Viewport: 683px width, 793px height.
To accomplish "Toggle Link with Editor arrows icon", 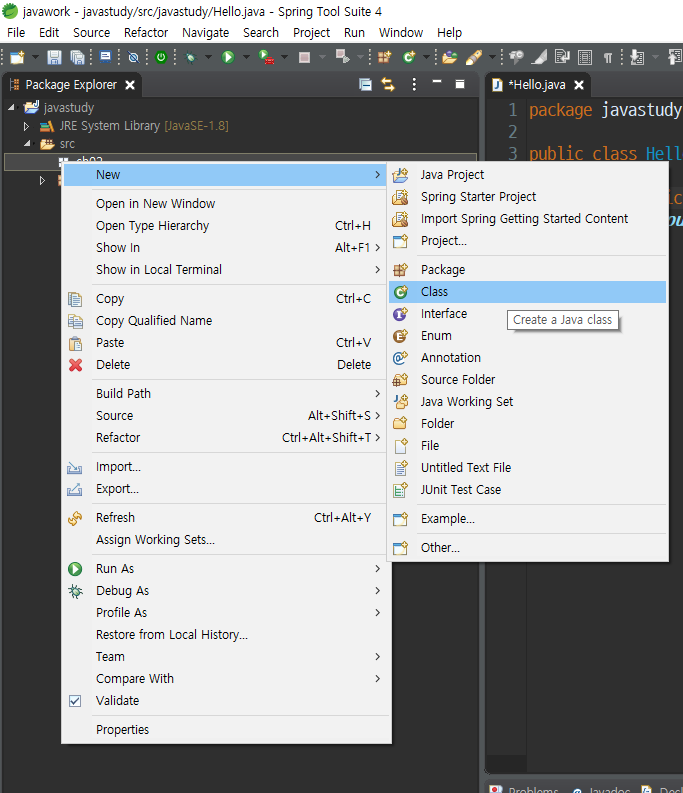I will tap(388, 84).
